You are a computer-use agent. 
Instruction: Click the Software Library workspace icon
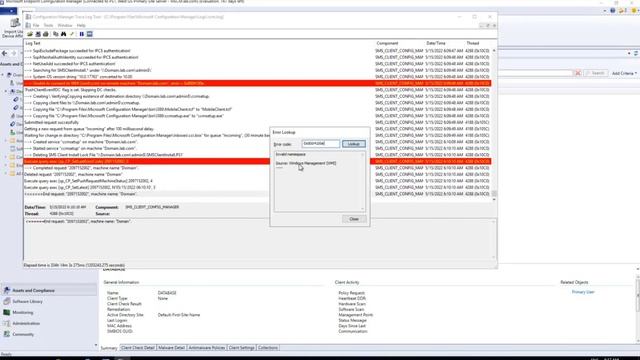click(x=7, y=301)
